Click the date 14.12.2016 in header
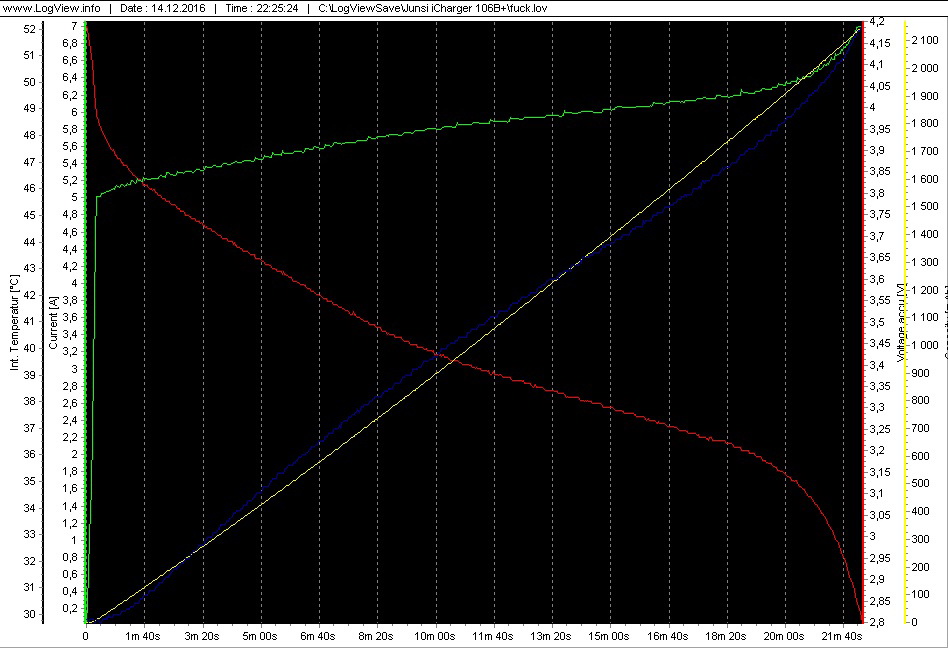This screenshot has width=948, height=648. (x=165, y=8)
